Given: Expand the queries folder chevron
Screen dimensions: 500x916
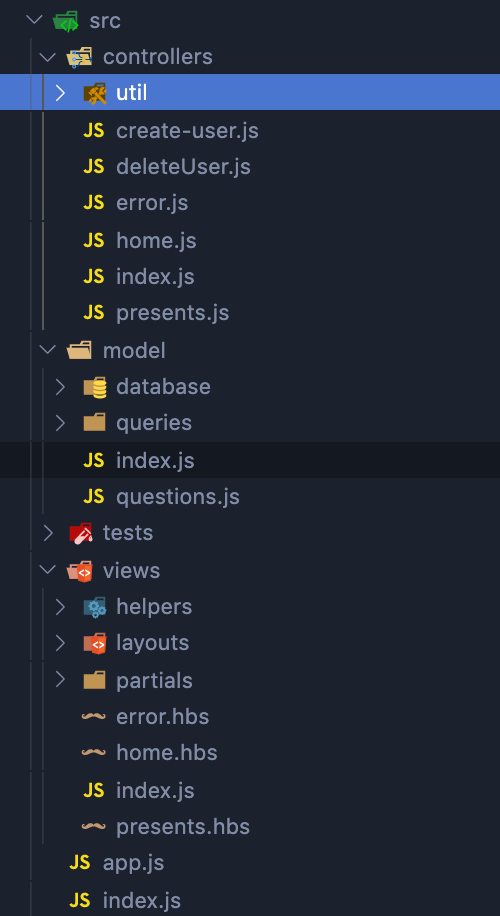Looking at the screenshot, I should (x=61, y=423).
